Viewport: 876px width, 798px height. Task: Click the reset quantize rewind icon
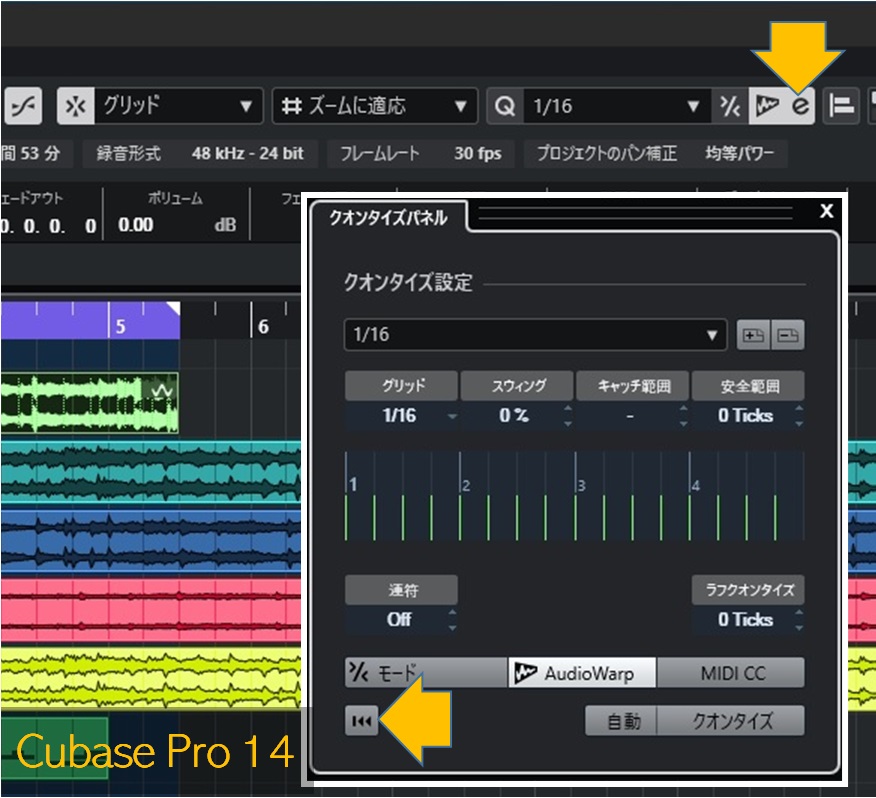361,721
